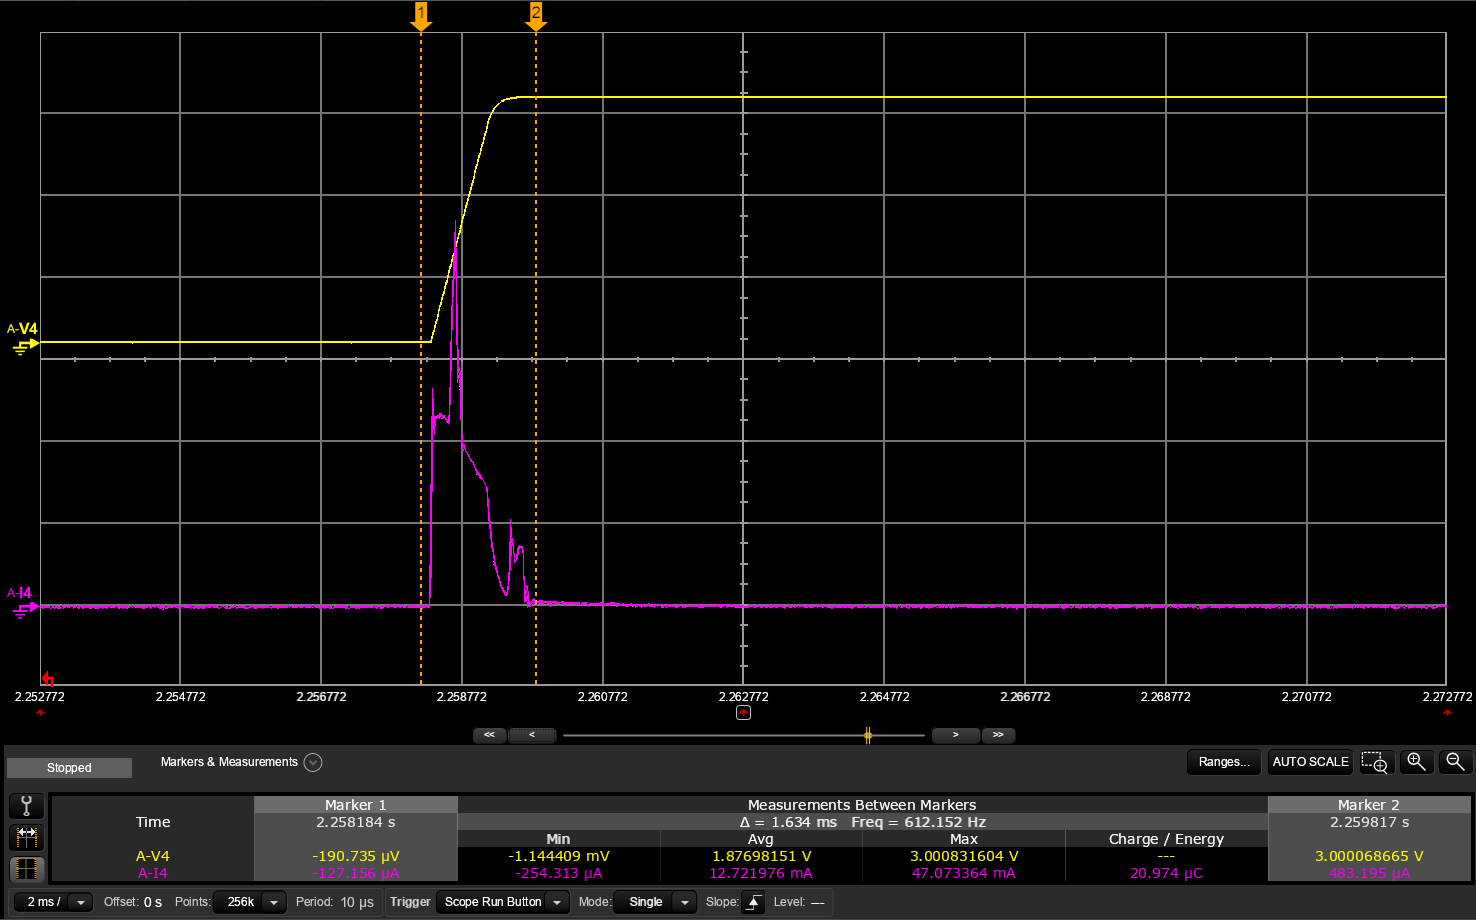
Task: Select the grid markers icon
Action: (27, 868)
